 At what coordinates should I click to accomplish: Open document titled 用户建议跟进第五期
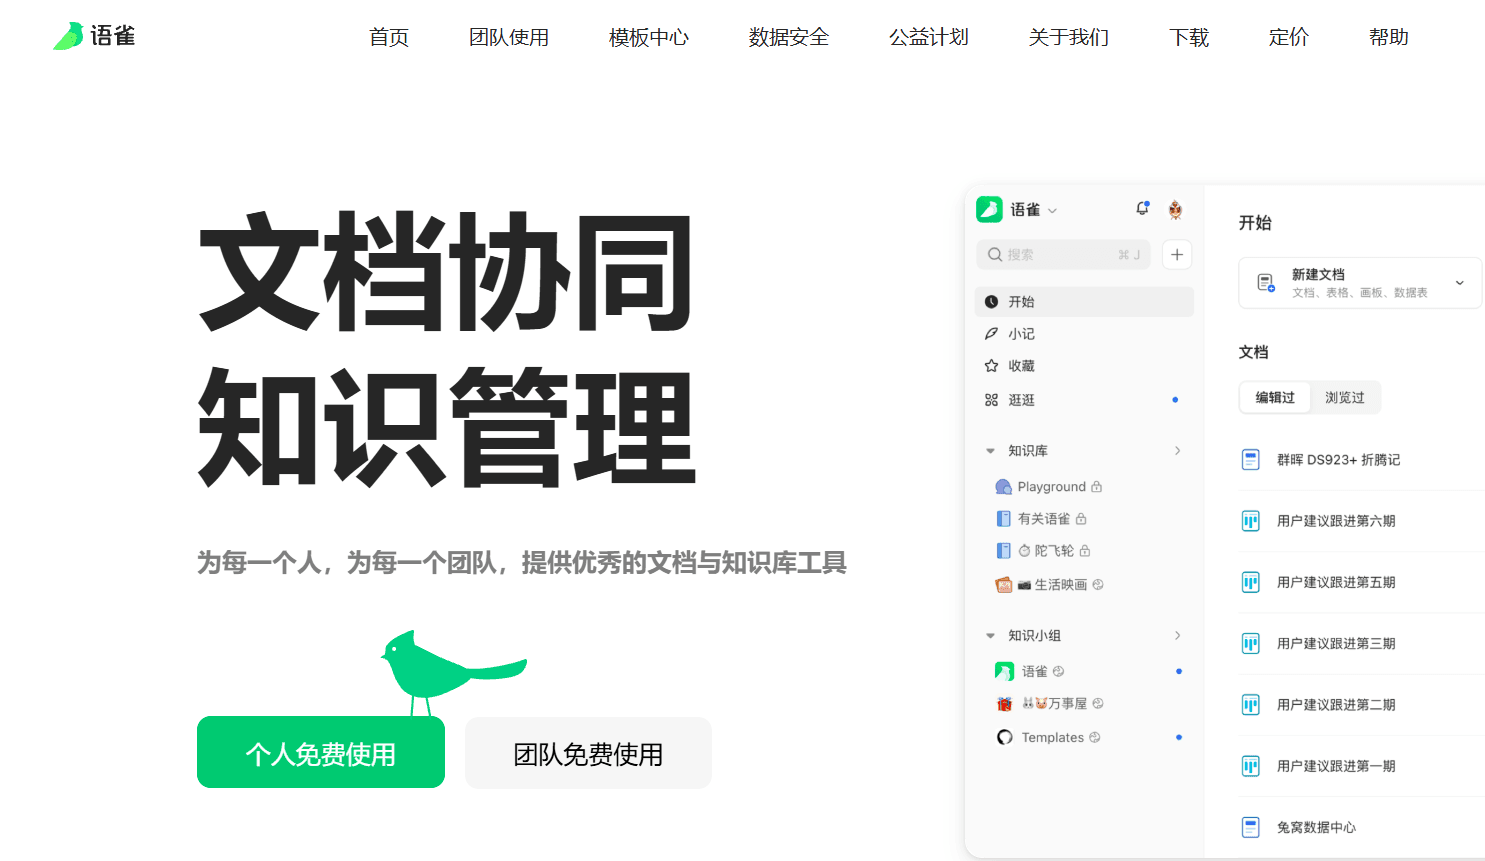pyautogui.click(x=1336, y=583)
